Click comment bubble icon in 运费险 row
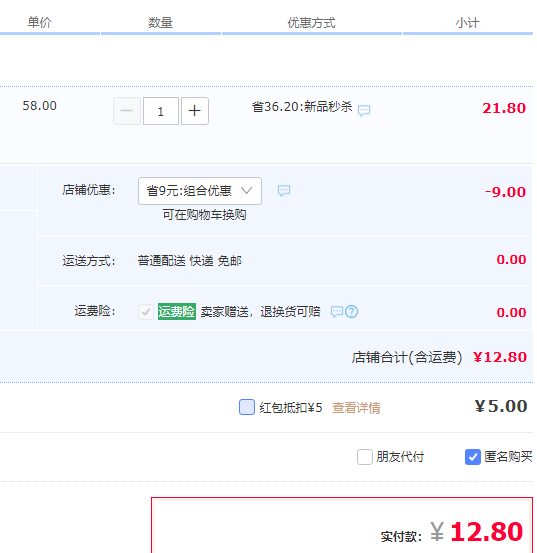Viewport: 537px width, 553px height. click(x=337, y=312)
